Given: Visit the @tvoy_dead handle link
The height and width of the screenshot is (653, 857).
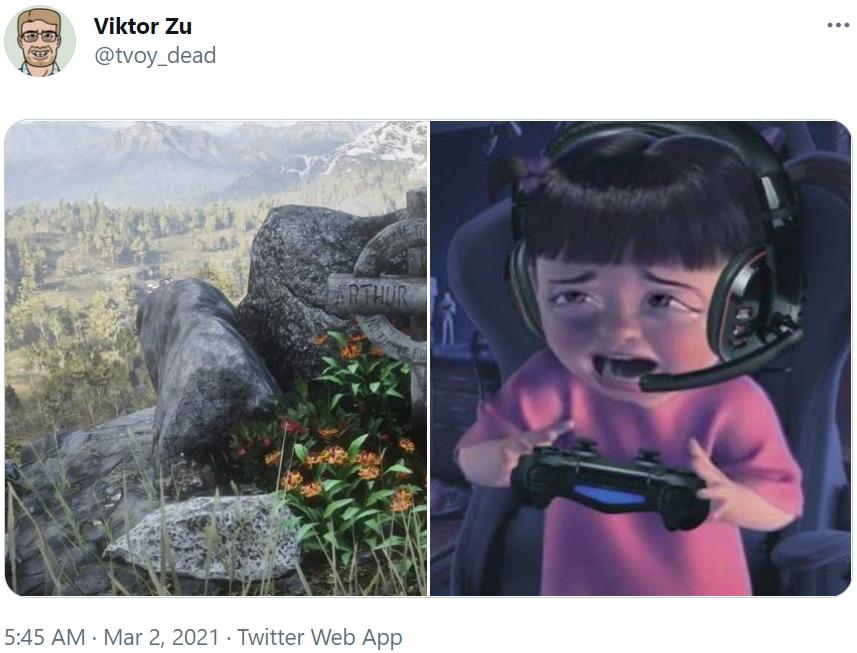Looking at the screenshot, I should point(154,55).
